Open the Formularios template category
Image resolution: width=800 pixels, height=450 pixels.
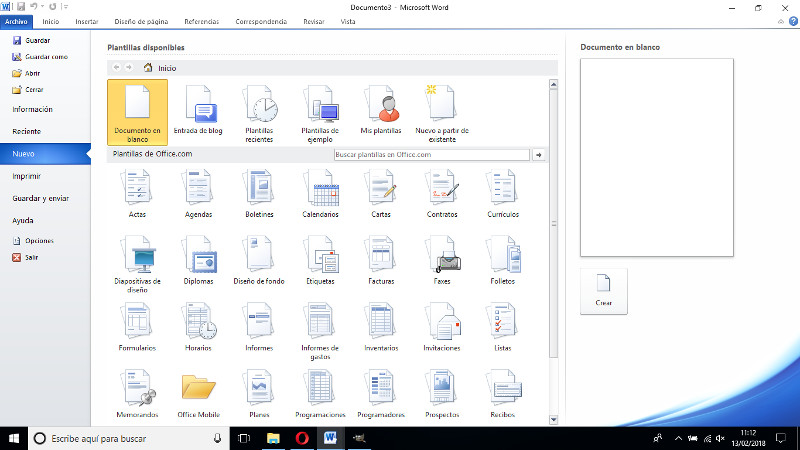pyautogui.click(x=137, y=328)
